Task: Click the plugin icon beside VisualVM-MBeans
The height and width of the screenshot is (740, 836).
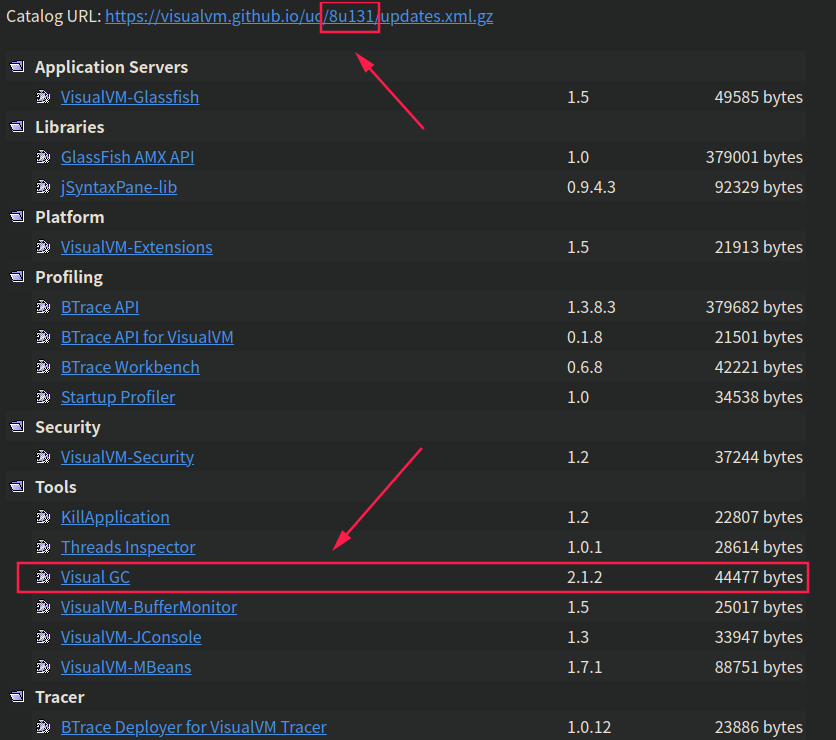Action: pyautogui.click(x=43, y=667)
